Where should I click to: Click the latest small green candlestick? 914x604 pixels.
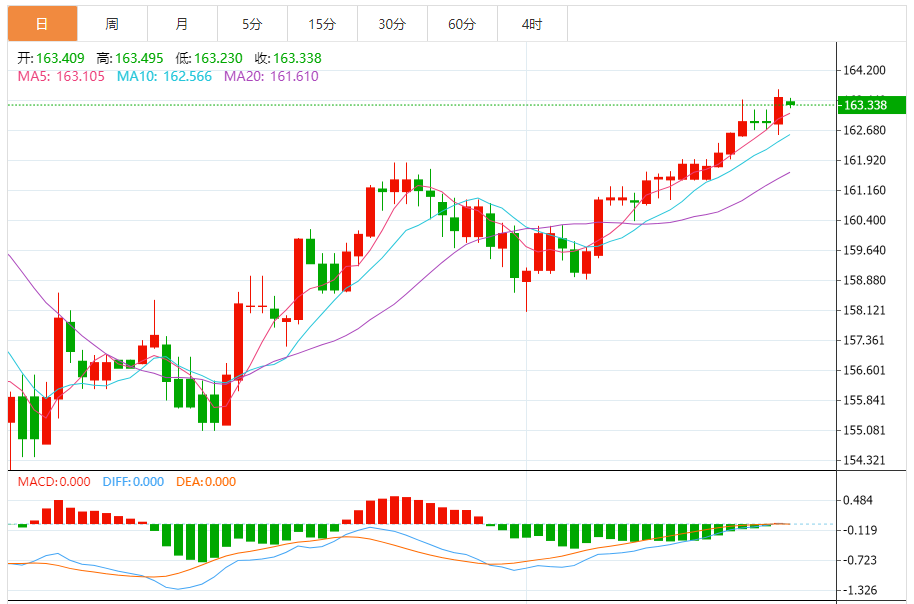click(790, 103)
